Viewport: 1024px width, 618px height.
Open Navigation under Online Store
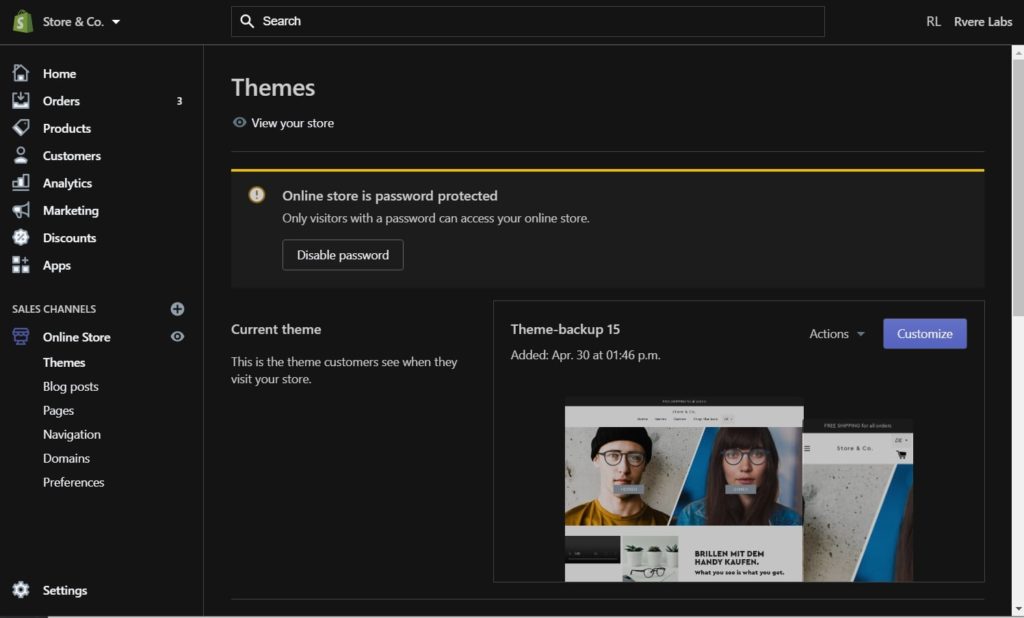pos(71,434)
